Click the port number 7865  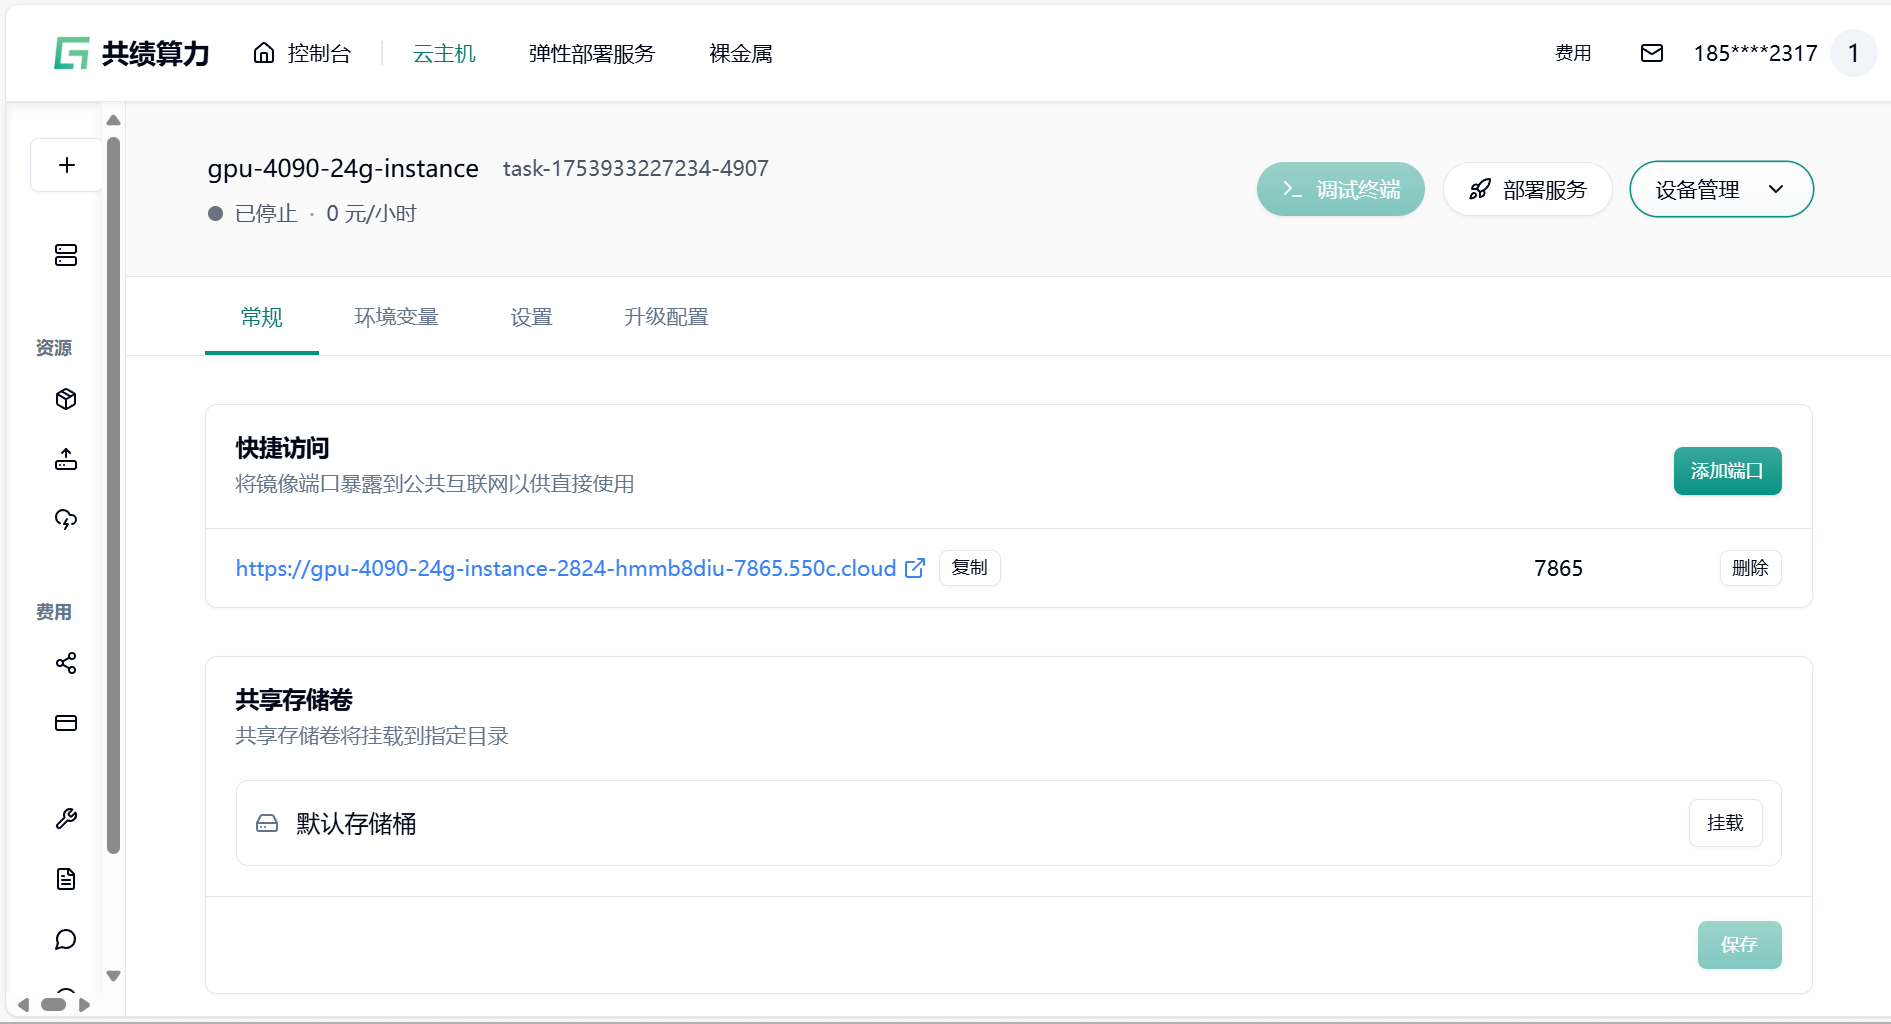click(x=1558, y=568)
